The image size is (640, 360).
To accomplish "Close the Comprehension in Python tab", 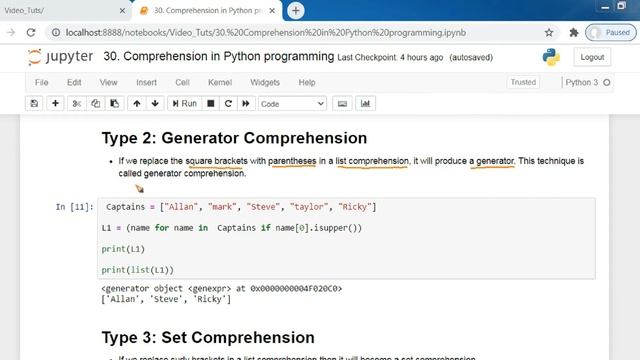I will pyautogui.click(x=272, y=11).
